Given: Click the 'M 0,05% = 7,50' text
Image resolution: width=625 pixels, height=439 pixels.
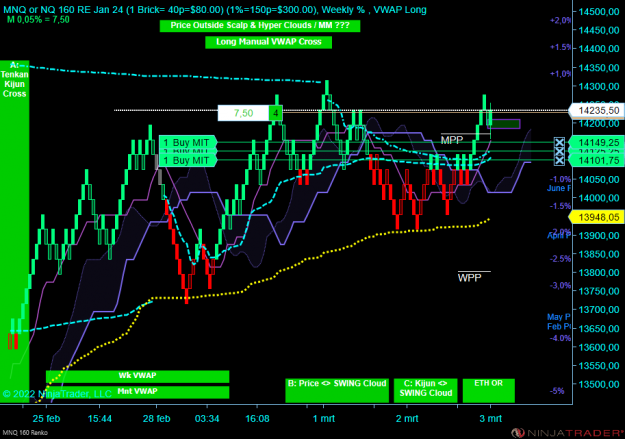Looking at the screenshot, I should pyautogui.click(x=38, y=20).
